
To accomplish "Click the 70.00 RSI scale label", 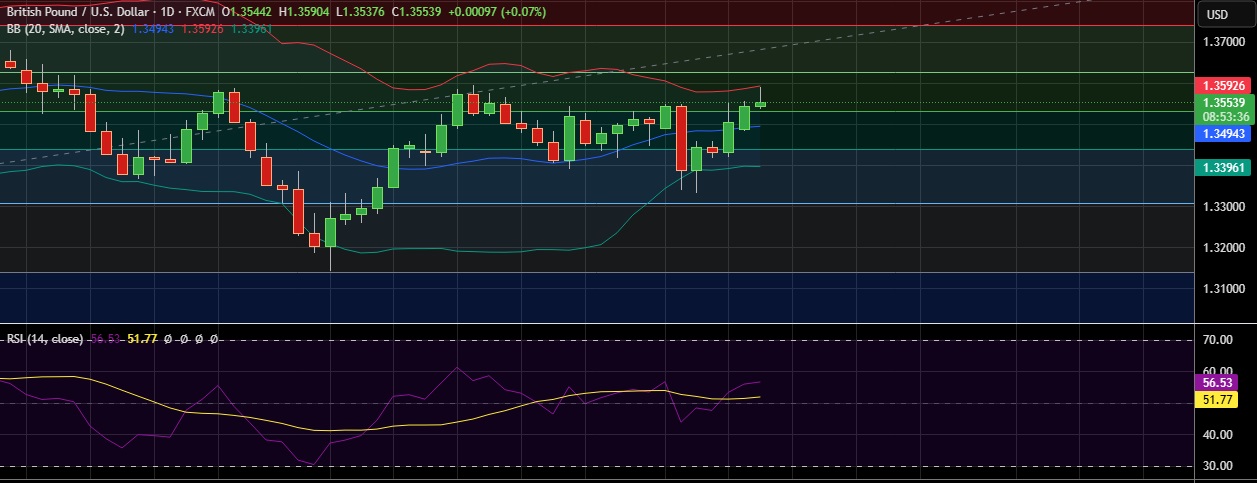I will [1218, 340].
